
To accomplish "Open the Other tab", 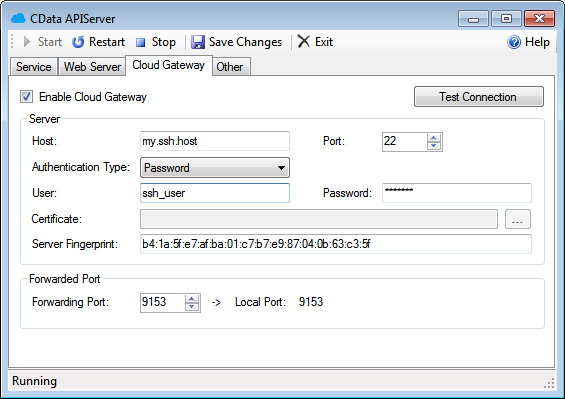I will pyautogui.click(x=230, y=67).
